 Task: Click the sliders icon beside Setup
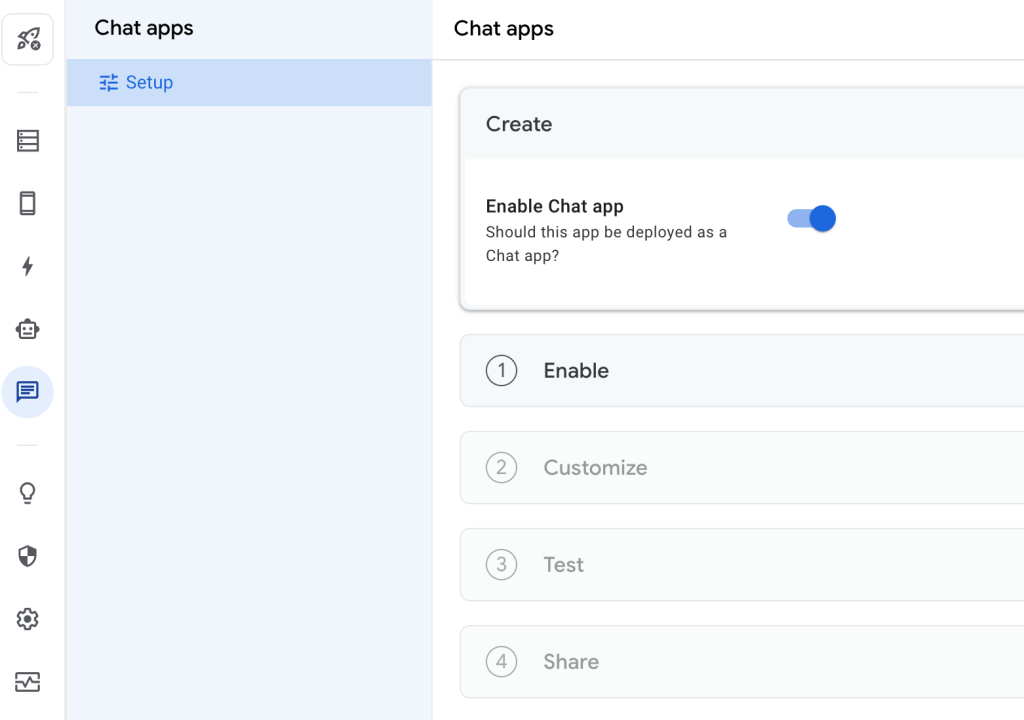[109, 83]
